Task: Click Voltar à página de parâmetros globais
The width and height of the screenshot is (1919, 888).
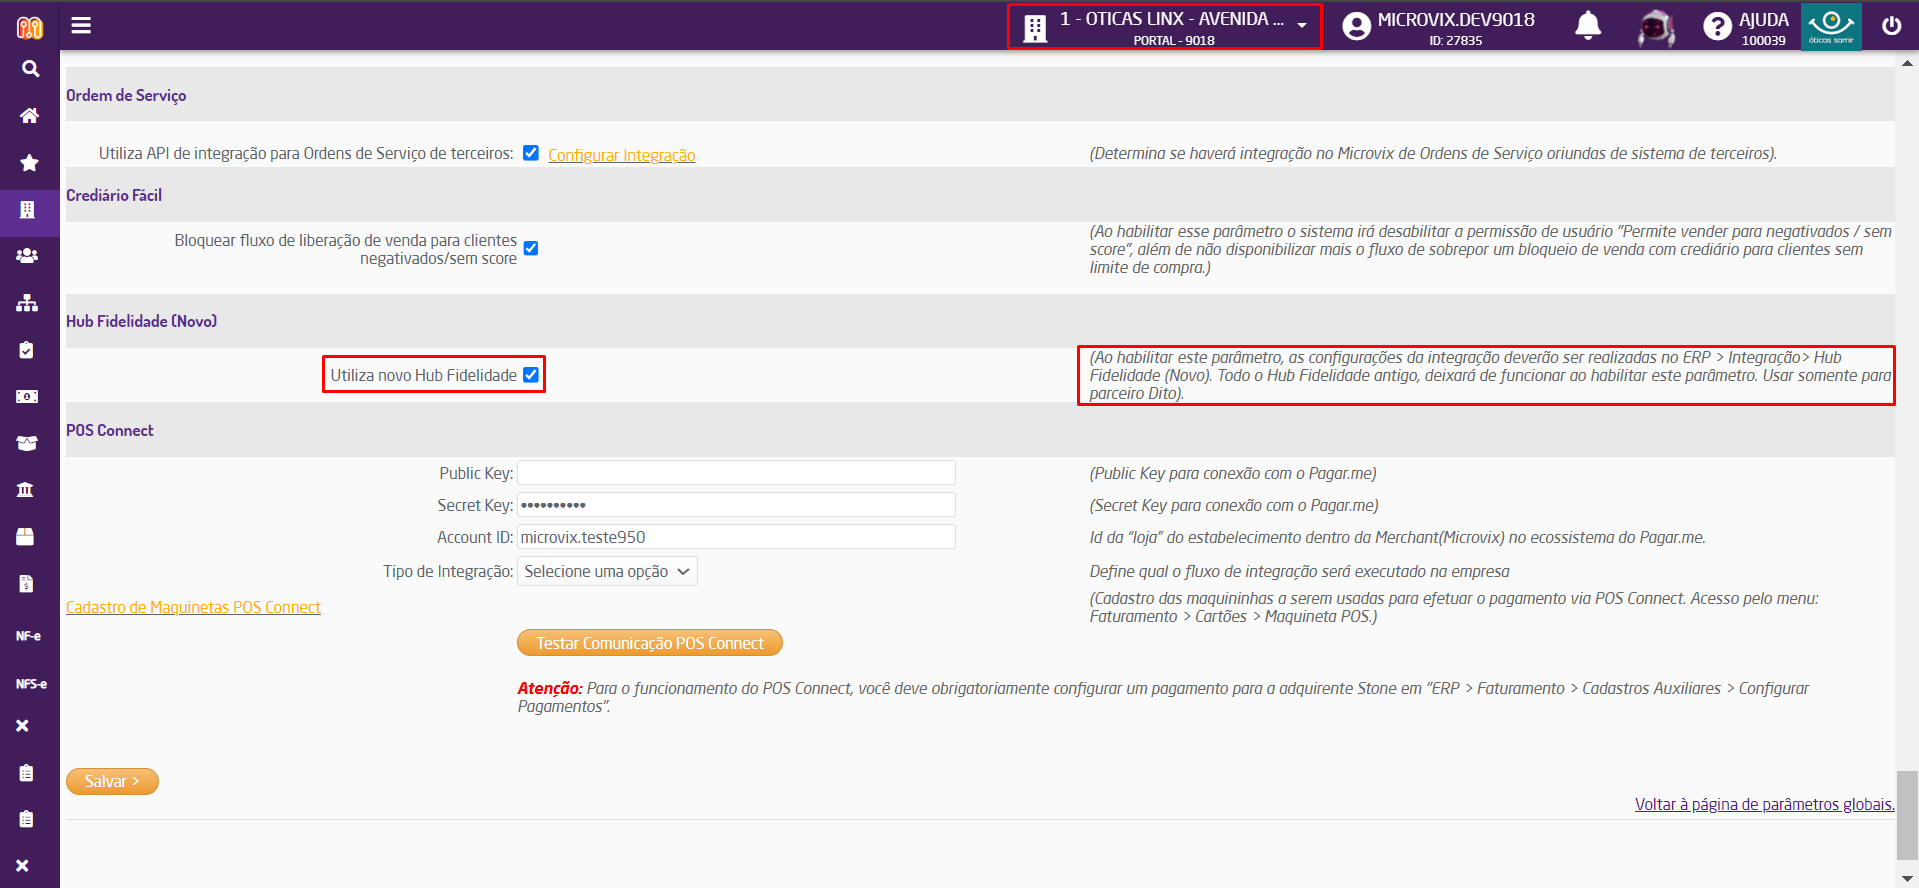Action: coord(1764,804)
